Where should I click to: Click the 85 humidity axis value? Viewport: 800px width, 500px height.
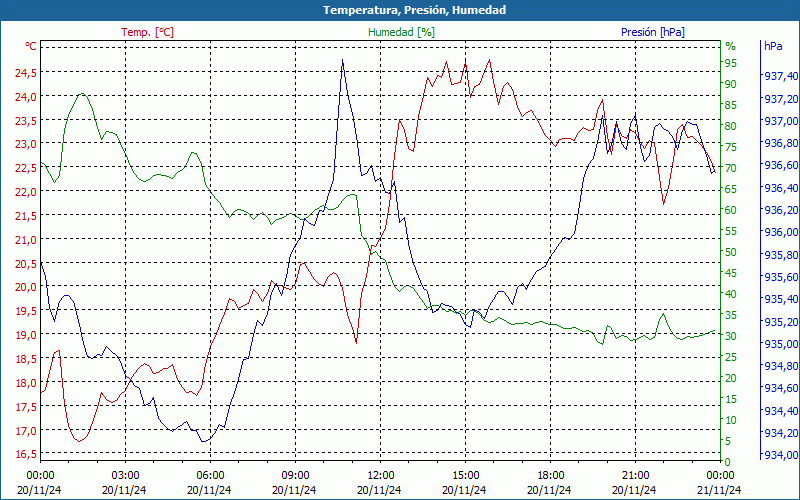click(x=731, y=105)
